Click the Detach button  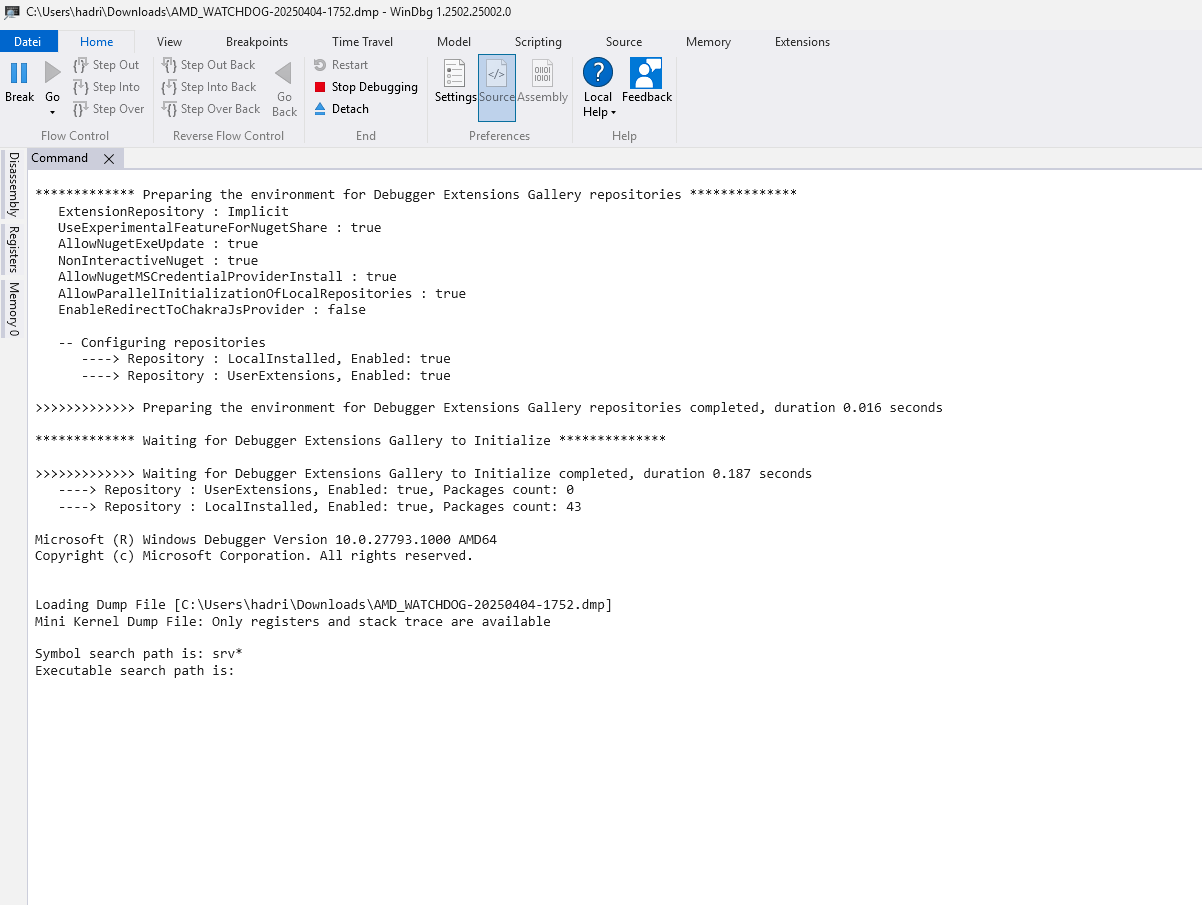pyautogui.click(x=341, y=109)
